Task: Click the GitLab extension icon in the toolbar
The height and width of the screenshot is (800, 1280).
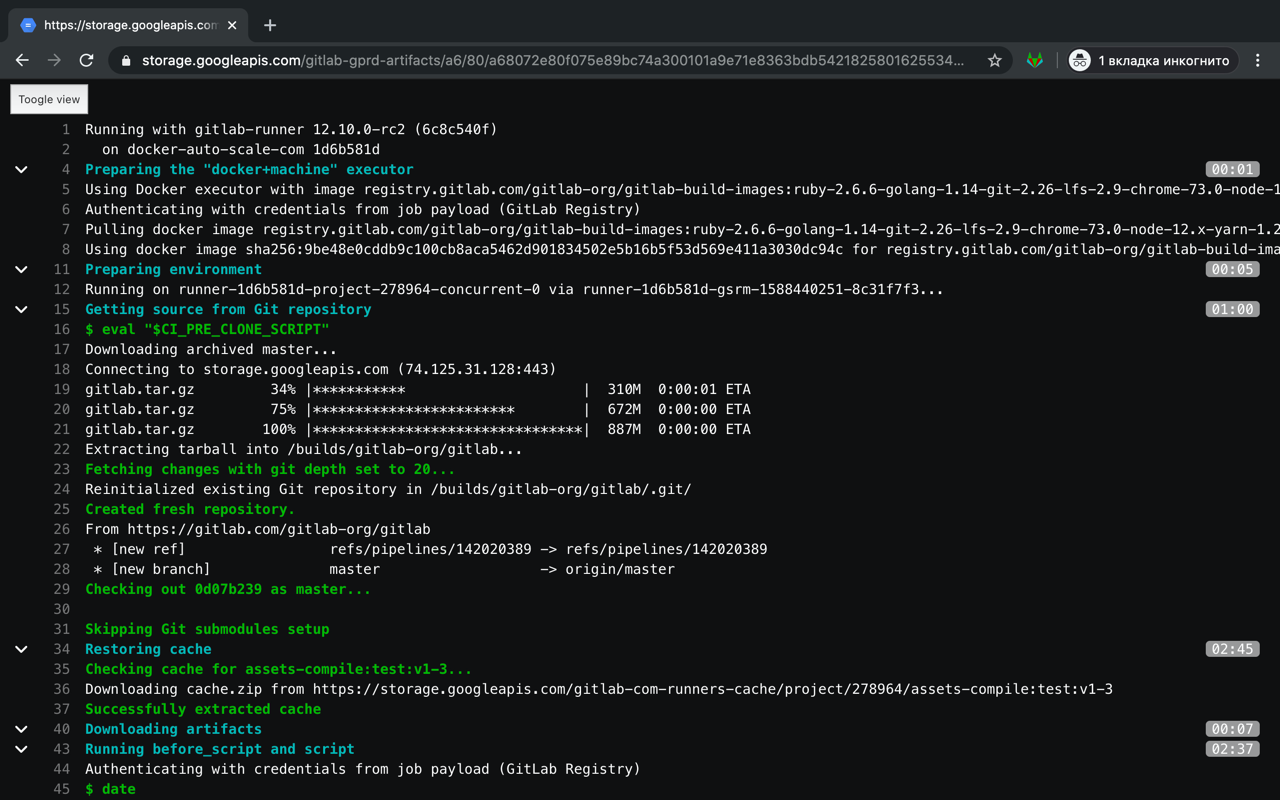Action: (1034, 60)
